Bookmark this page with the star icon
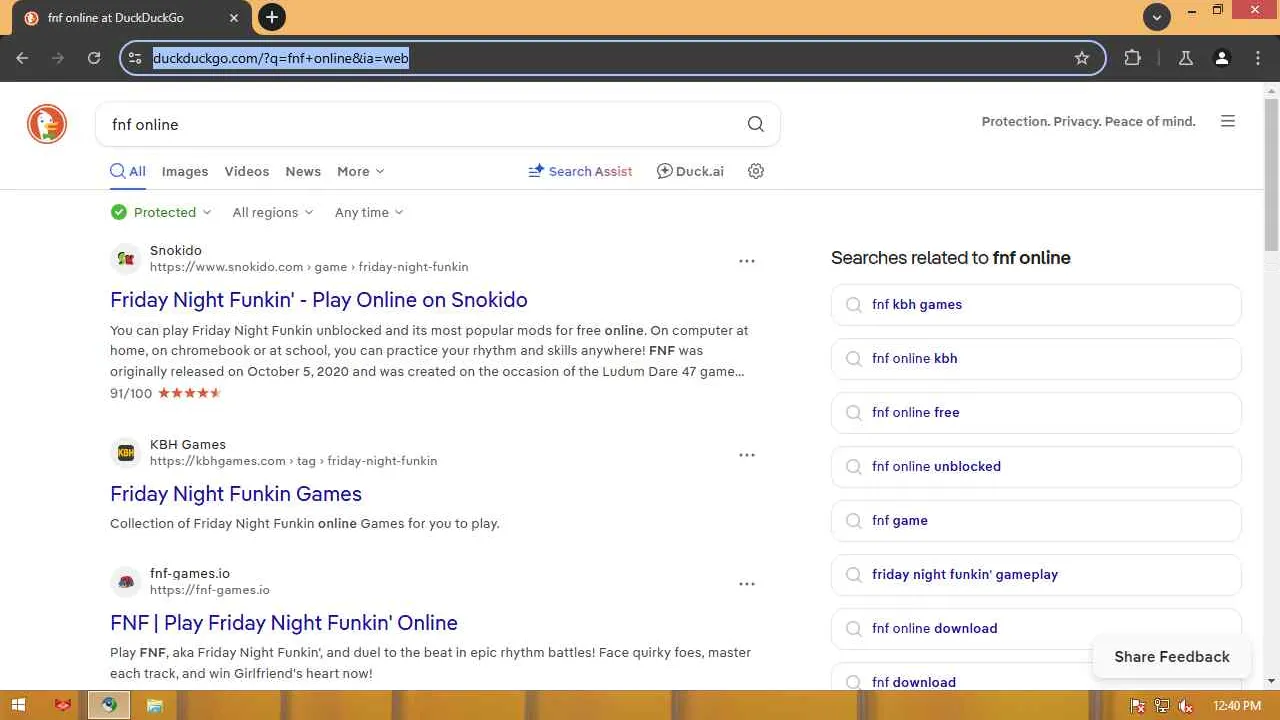Screen dimensions: 1280x720 (1081, 58)
